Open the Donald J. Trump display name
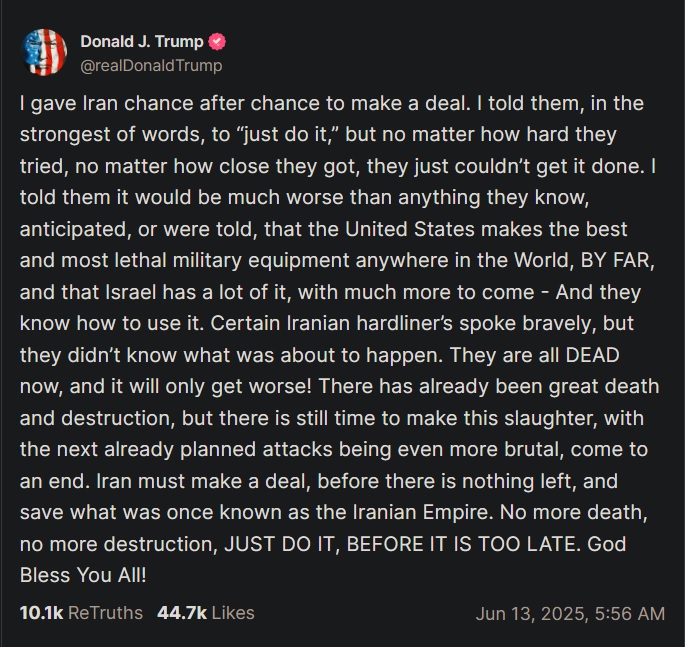Viewport: 685px width, 647px height. (141, 42)
